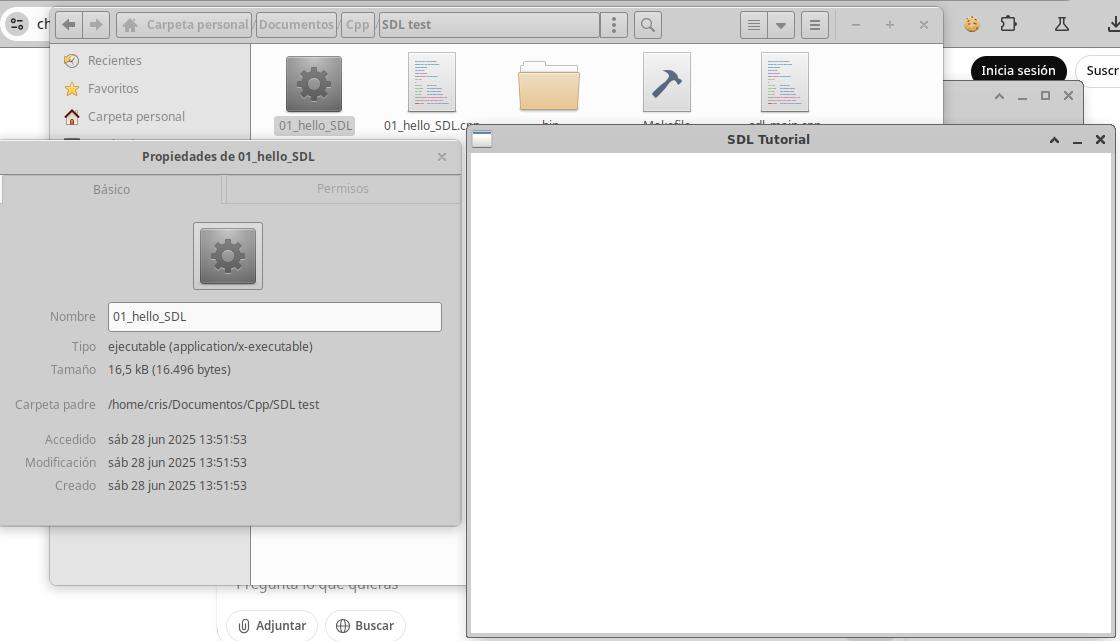This screenshot has width=1120, height=641.
Task: Click the Buscar button
Action: [365, 625]
